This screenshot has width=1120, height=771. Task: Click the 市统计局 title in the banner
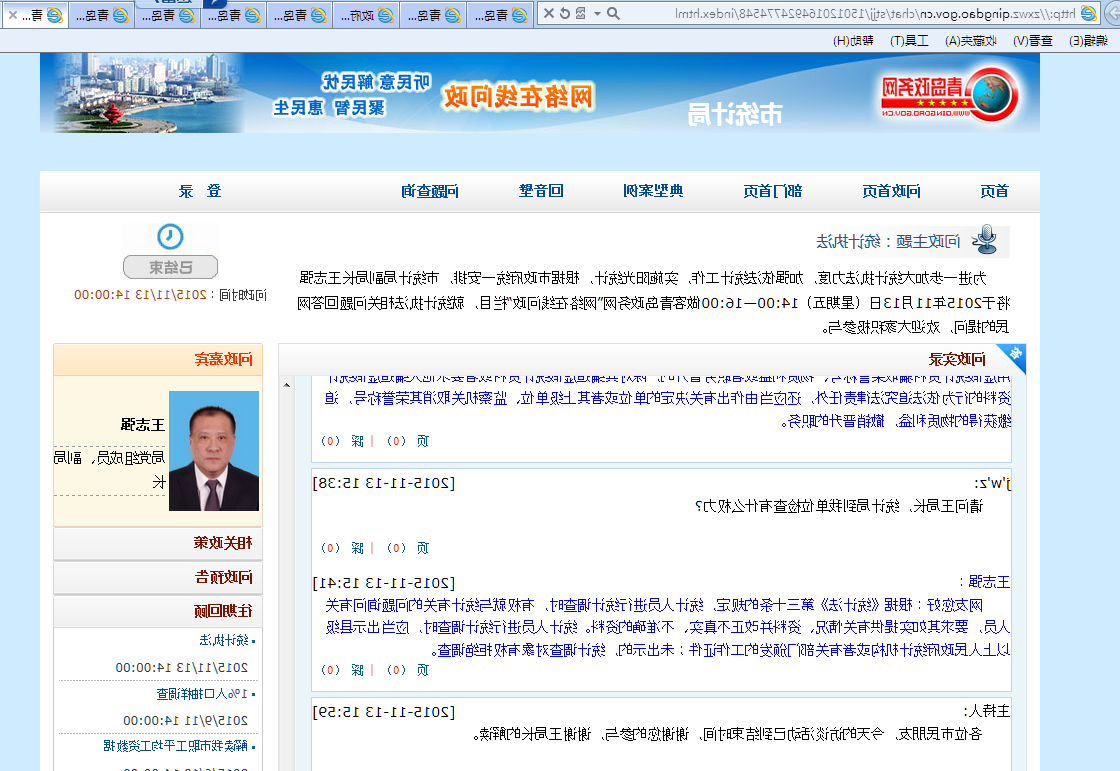tap(734, 114)
